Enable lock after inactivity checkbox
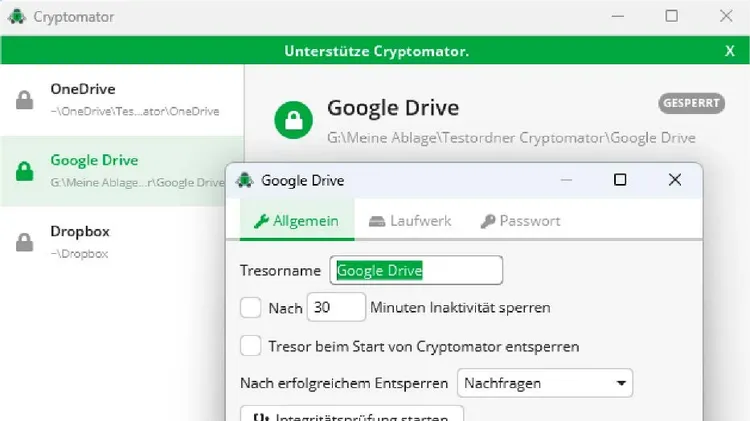Image resolution: width=750 pixels, height=421 pixels. [x=251, y=307]
